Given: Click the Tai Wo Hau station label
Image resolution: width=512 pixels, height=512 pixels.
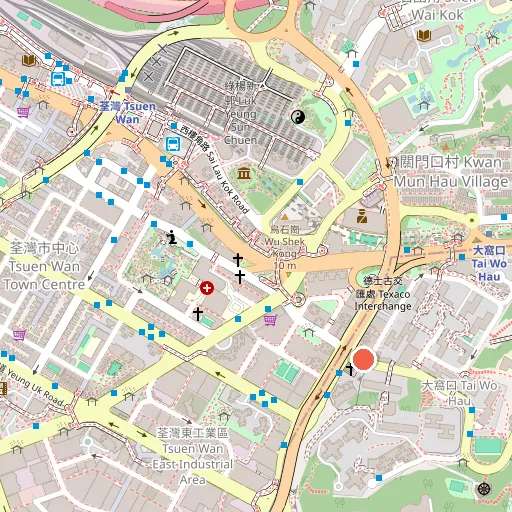Looking at the screenshot, I should [x=489, y=263].
